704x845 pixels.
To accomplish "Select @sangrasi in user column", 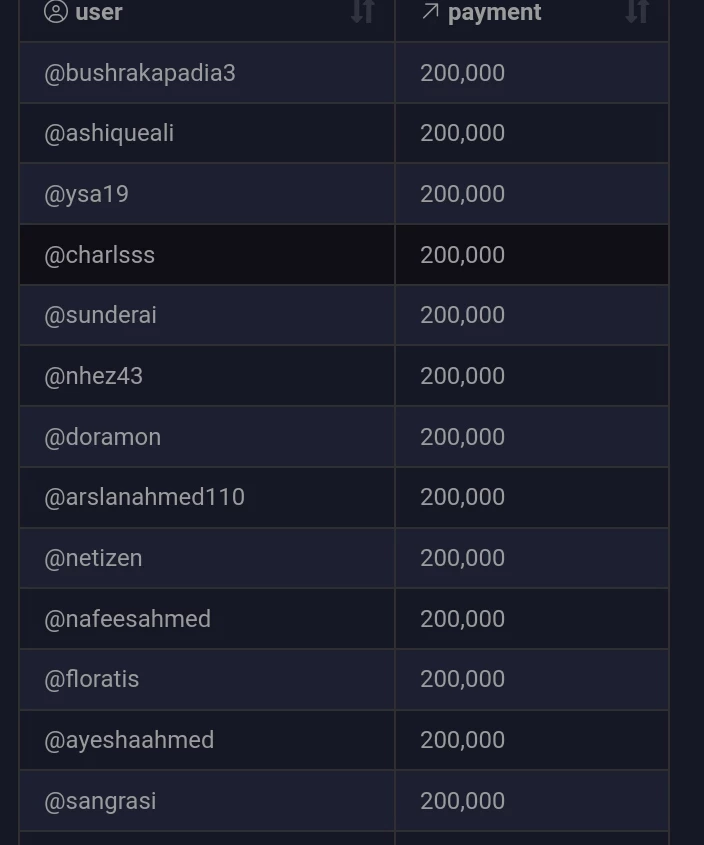I will tap(100, 801).
